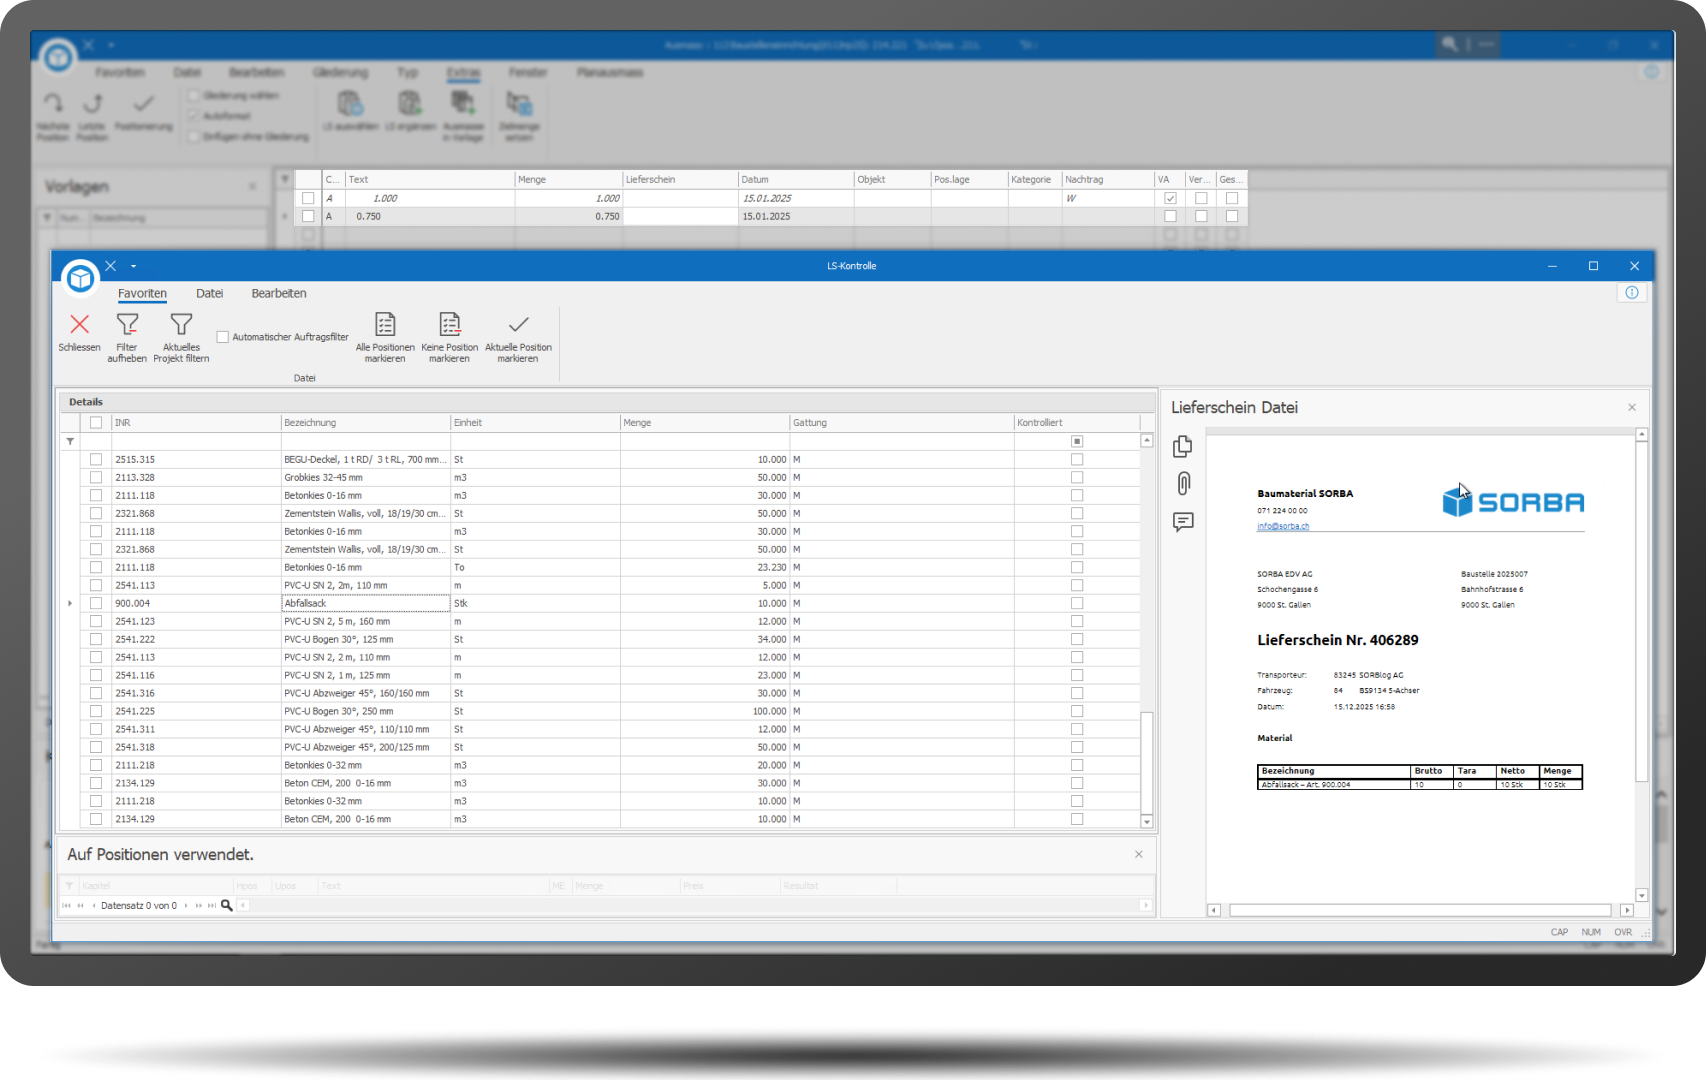The width and height of the screenshot is (1706, 1080).
Task: Open quick access dropdown arrow in LS-Kontrolle title bar
Action: pyautogui.click(x=133, y=266)
